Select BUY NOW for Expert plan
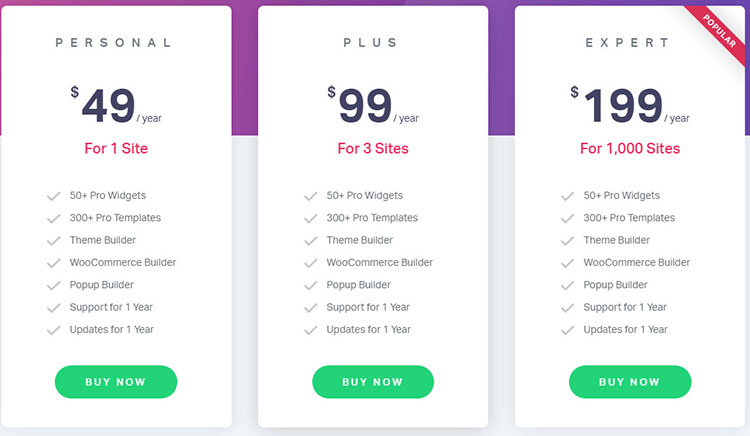Image resolution: width=750 pixels, height=436 pixels. click(630, 382)
